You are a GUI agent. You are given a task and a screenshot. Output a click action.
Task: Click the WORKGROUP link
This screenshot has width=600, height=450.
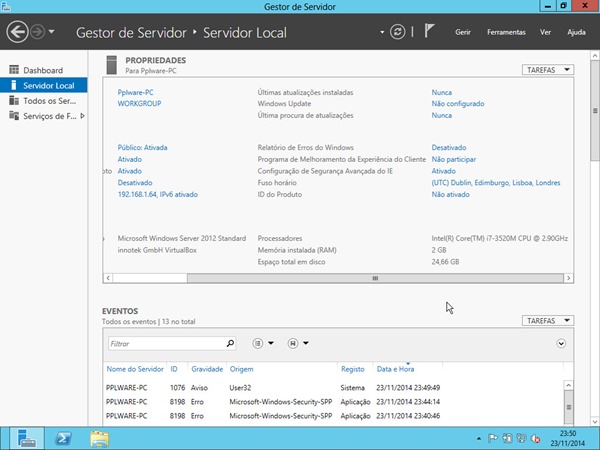coord(139,103)
